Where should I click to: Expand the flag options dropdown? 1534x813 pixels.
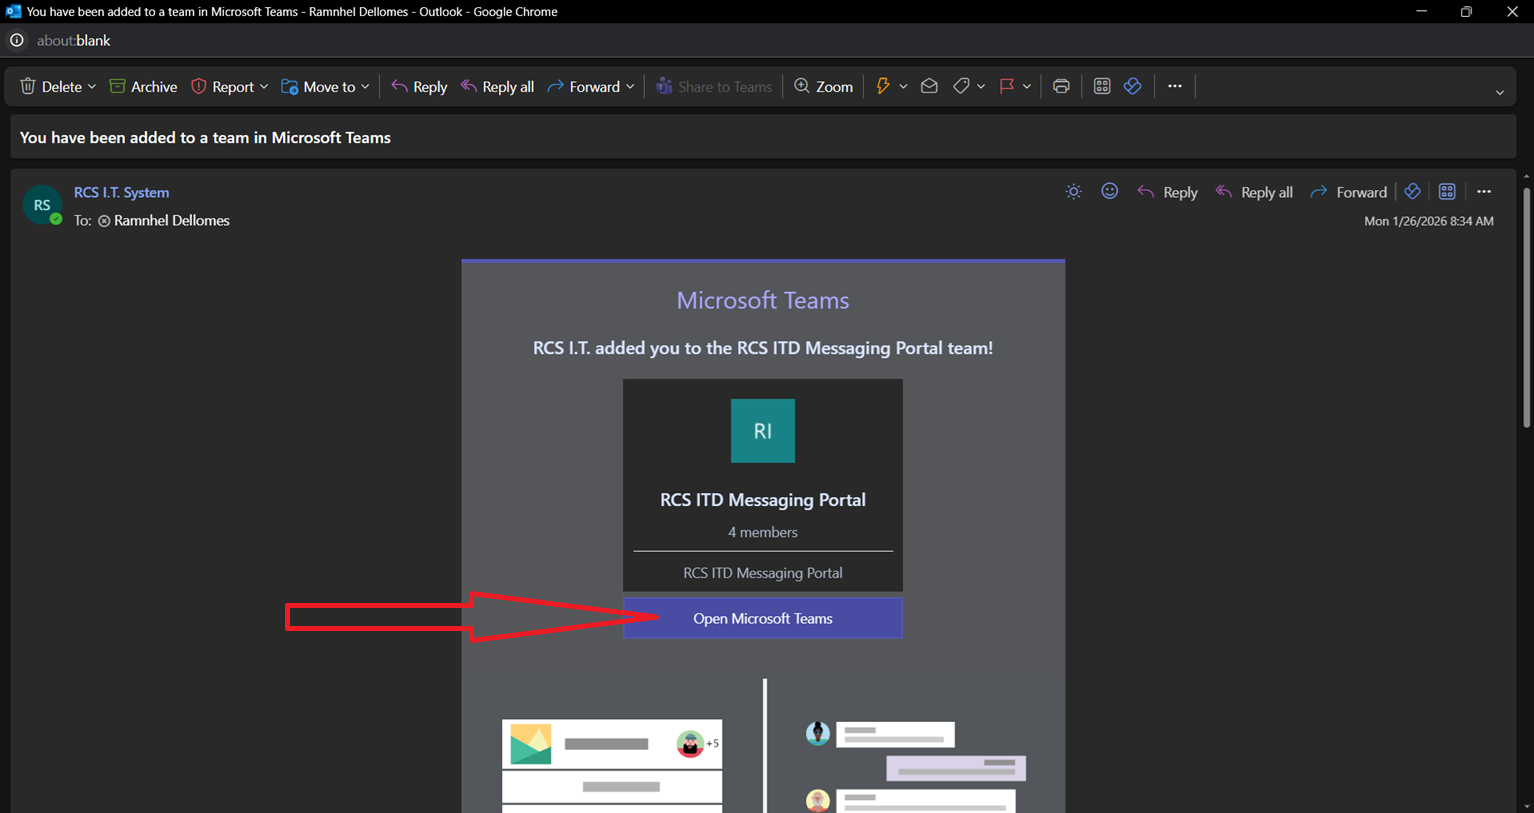coord(1027,87)
